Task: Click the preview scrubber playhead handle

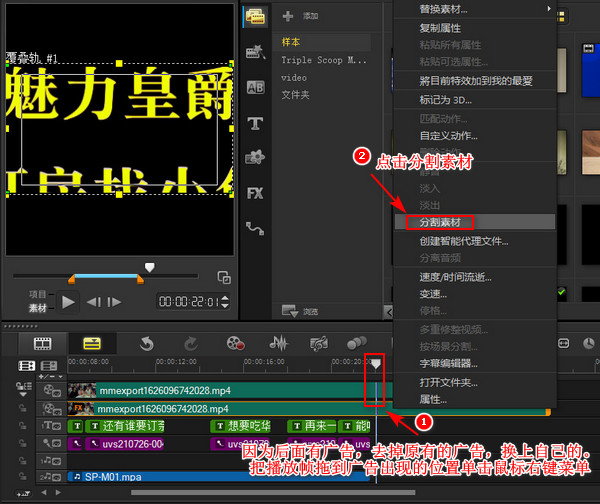Action: tap(150, 268)
